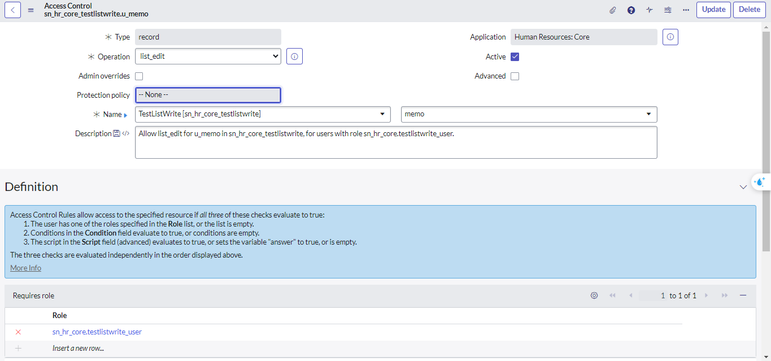Click the Application Human Resources: Core field

(584, 37)
